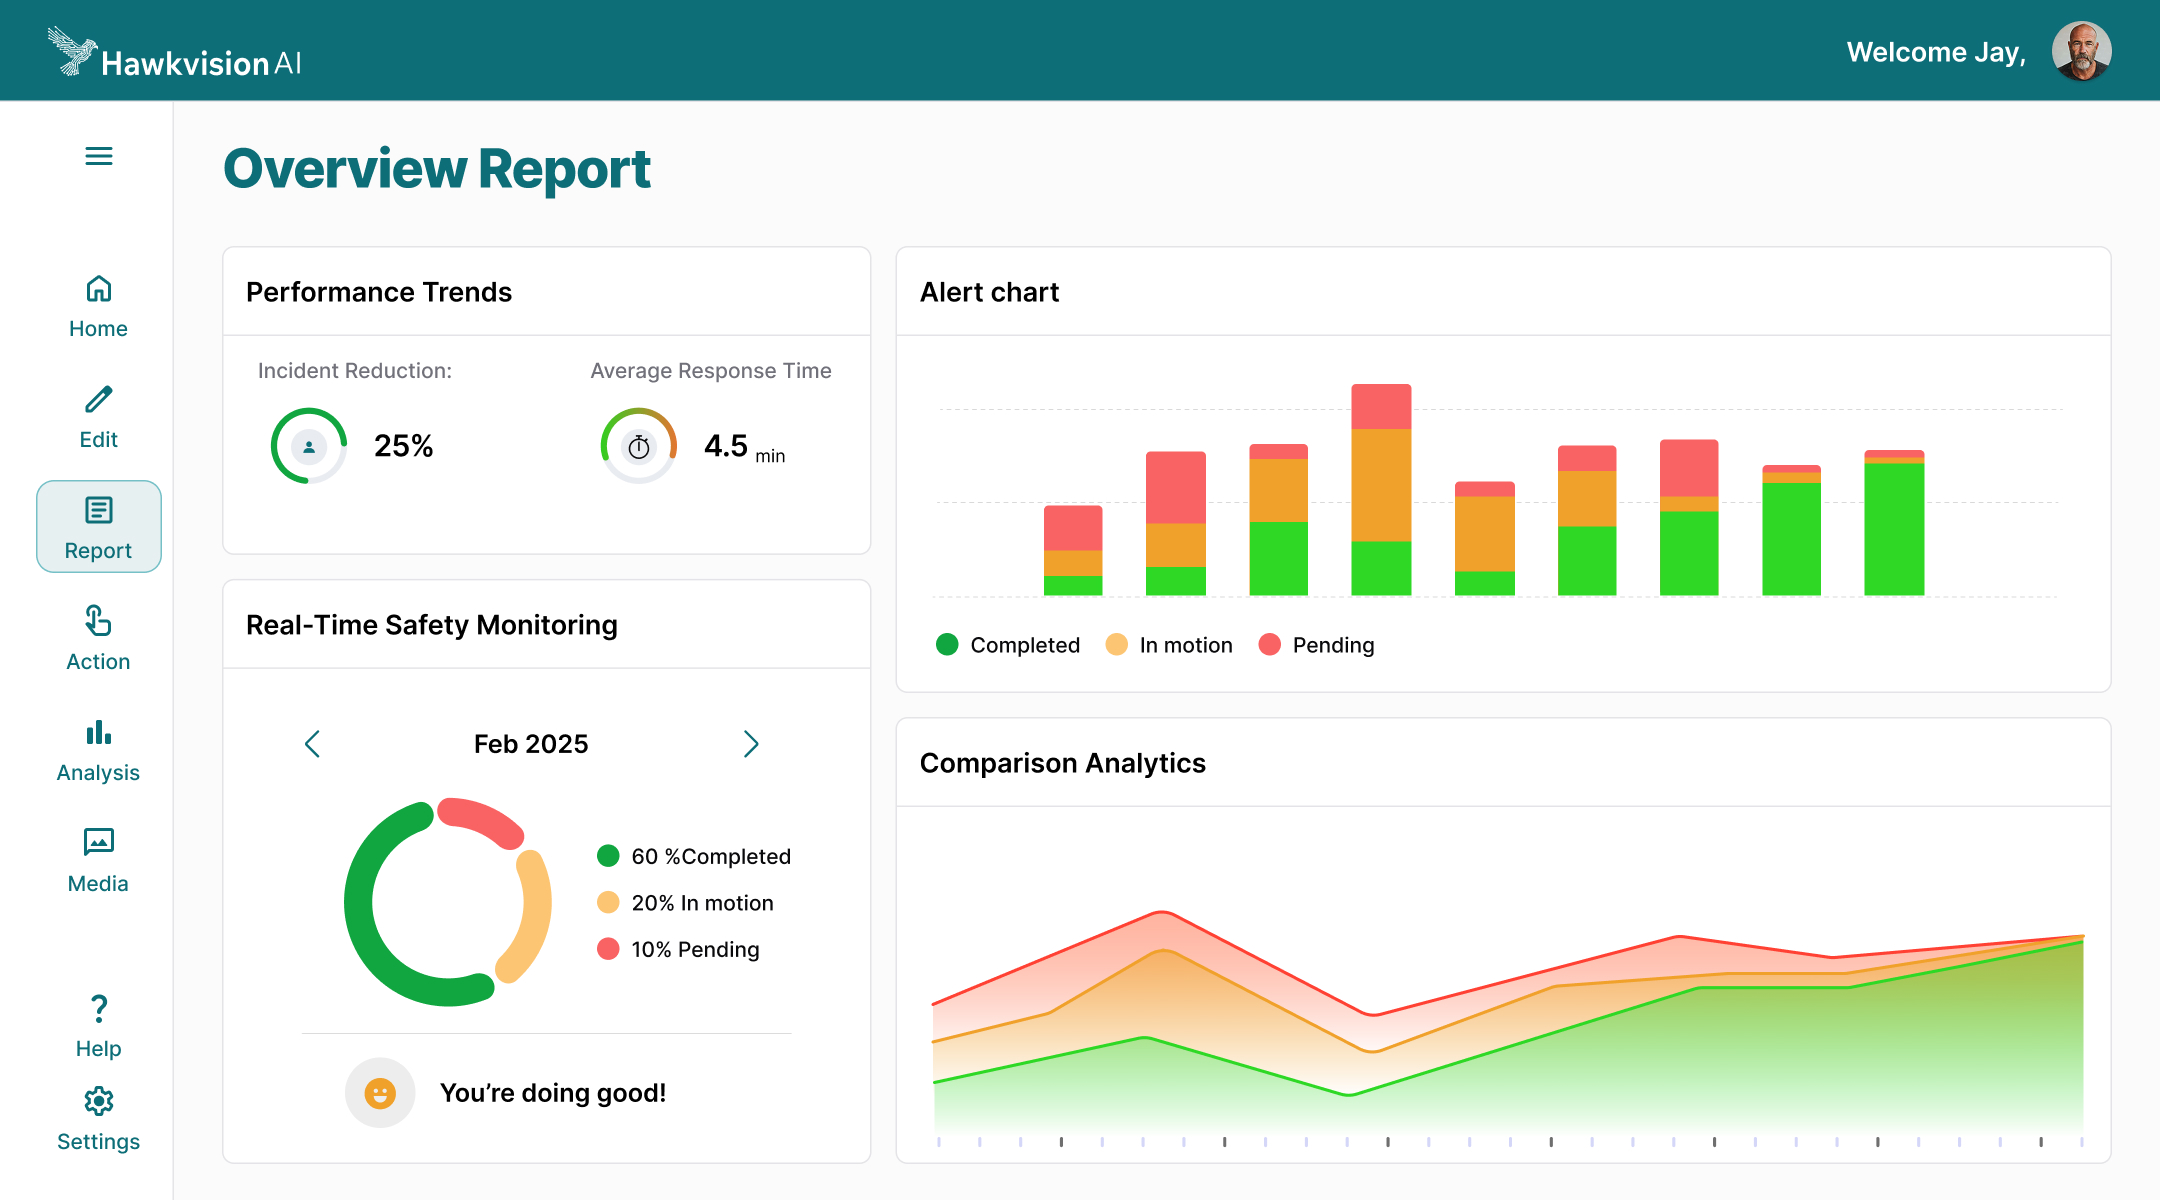Open the Action tool in the sidebar
The image size is (2160, 1200).
(98, 622)
